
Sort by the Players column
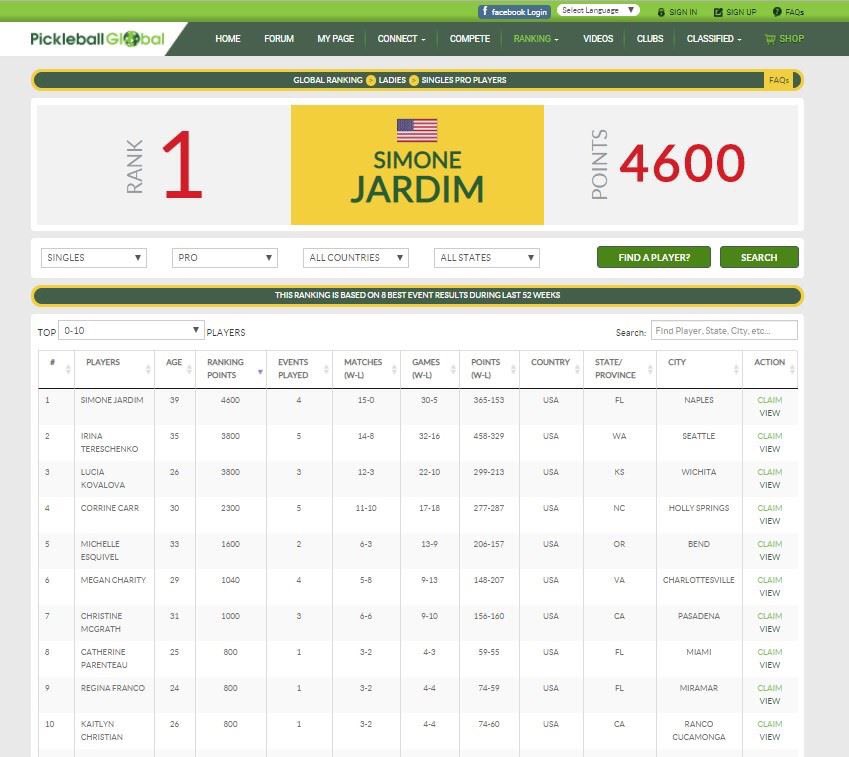(114, 369)
